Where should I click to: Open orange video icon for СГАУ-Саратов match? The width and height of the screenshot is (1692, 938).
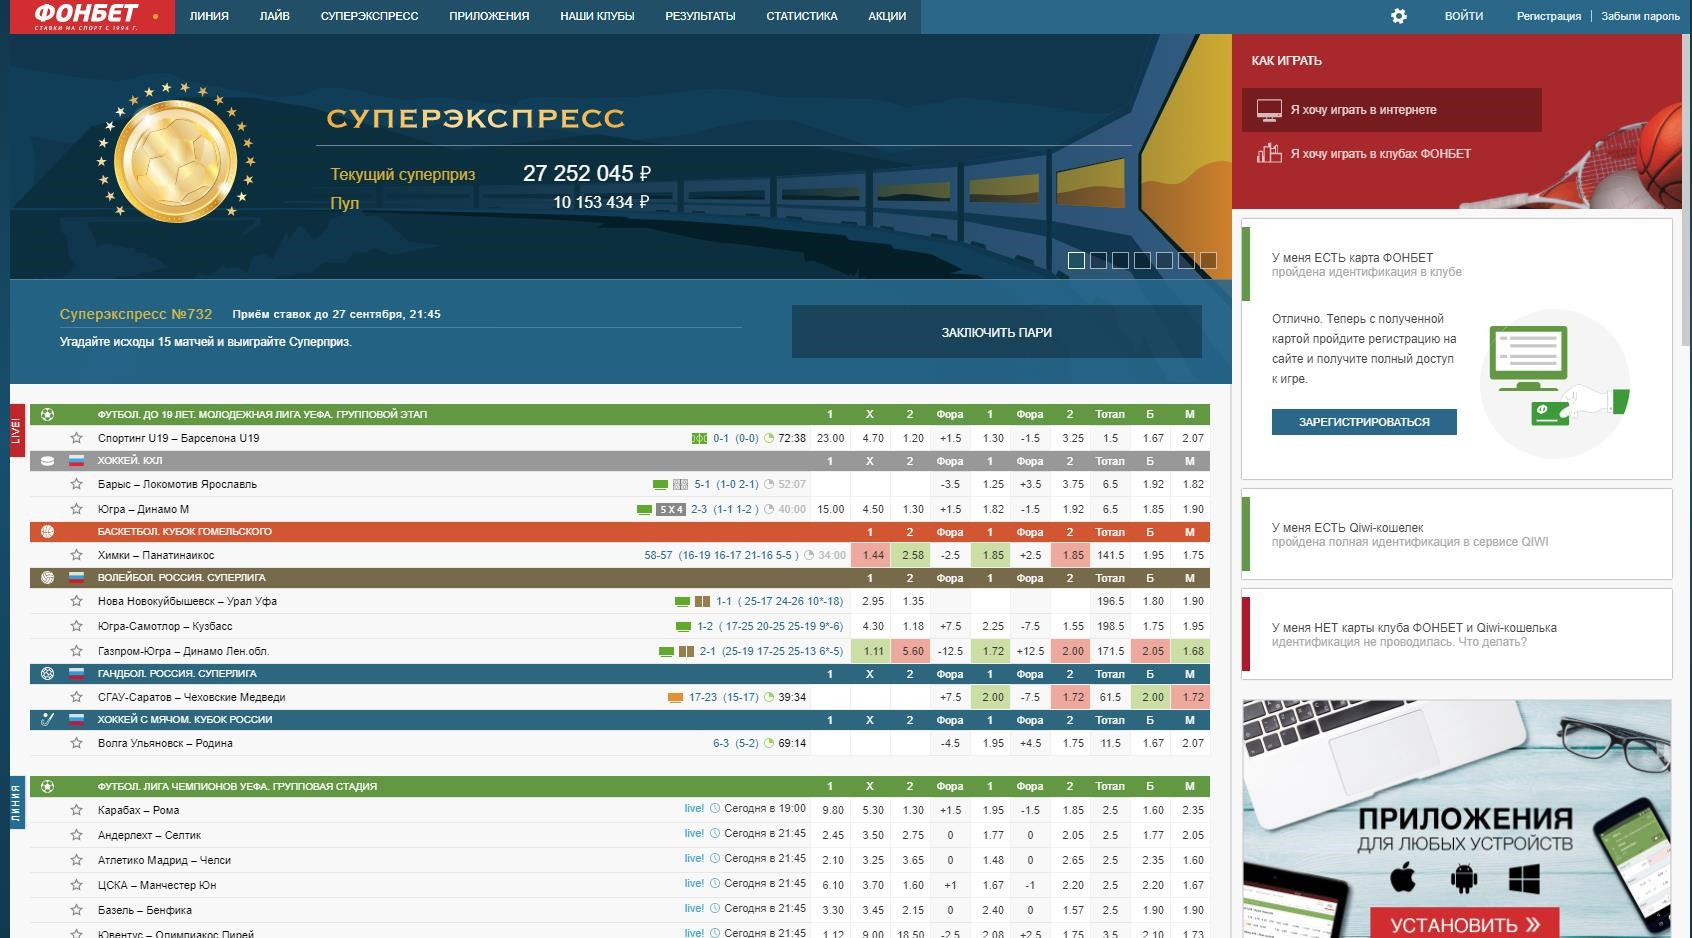click(x=675, y=697)
